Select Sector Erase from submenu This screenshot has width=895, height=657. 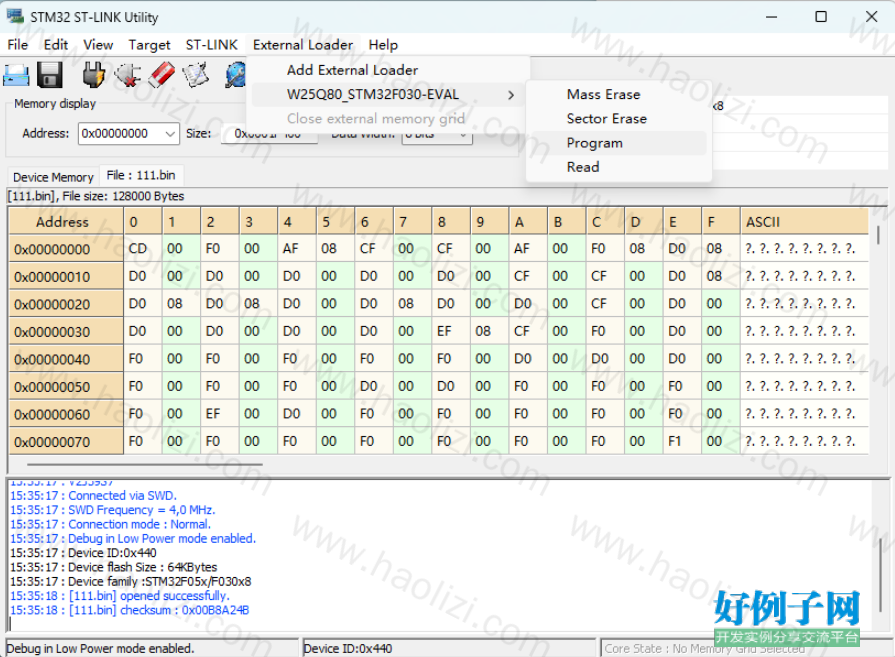(607, 119)
